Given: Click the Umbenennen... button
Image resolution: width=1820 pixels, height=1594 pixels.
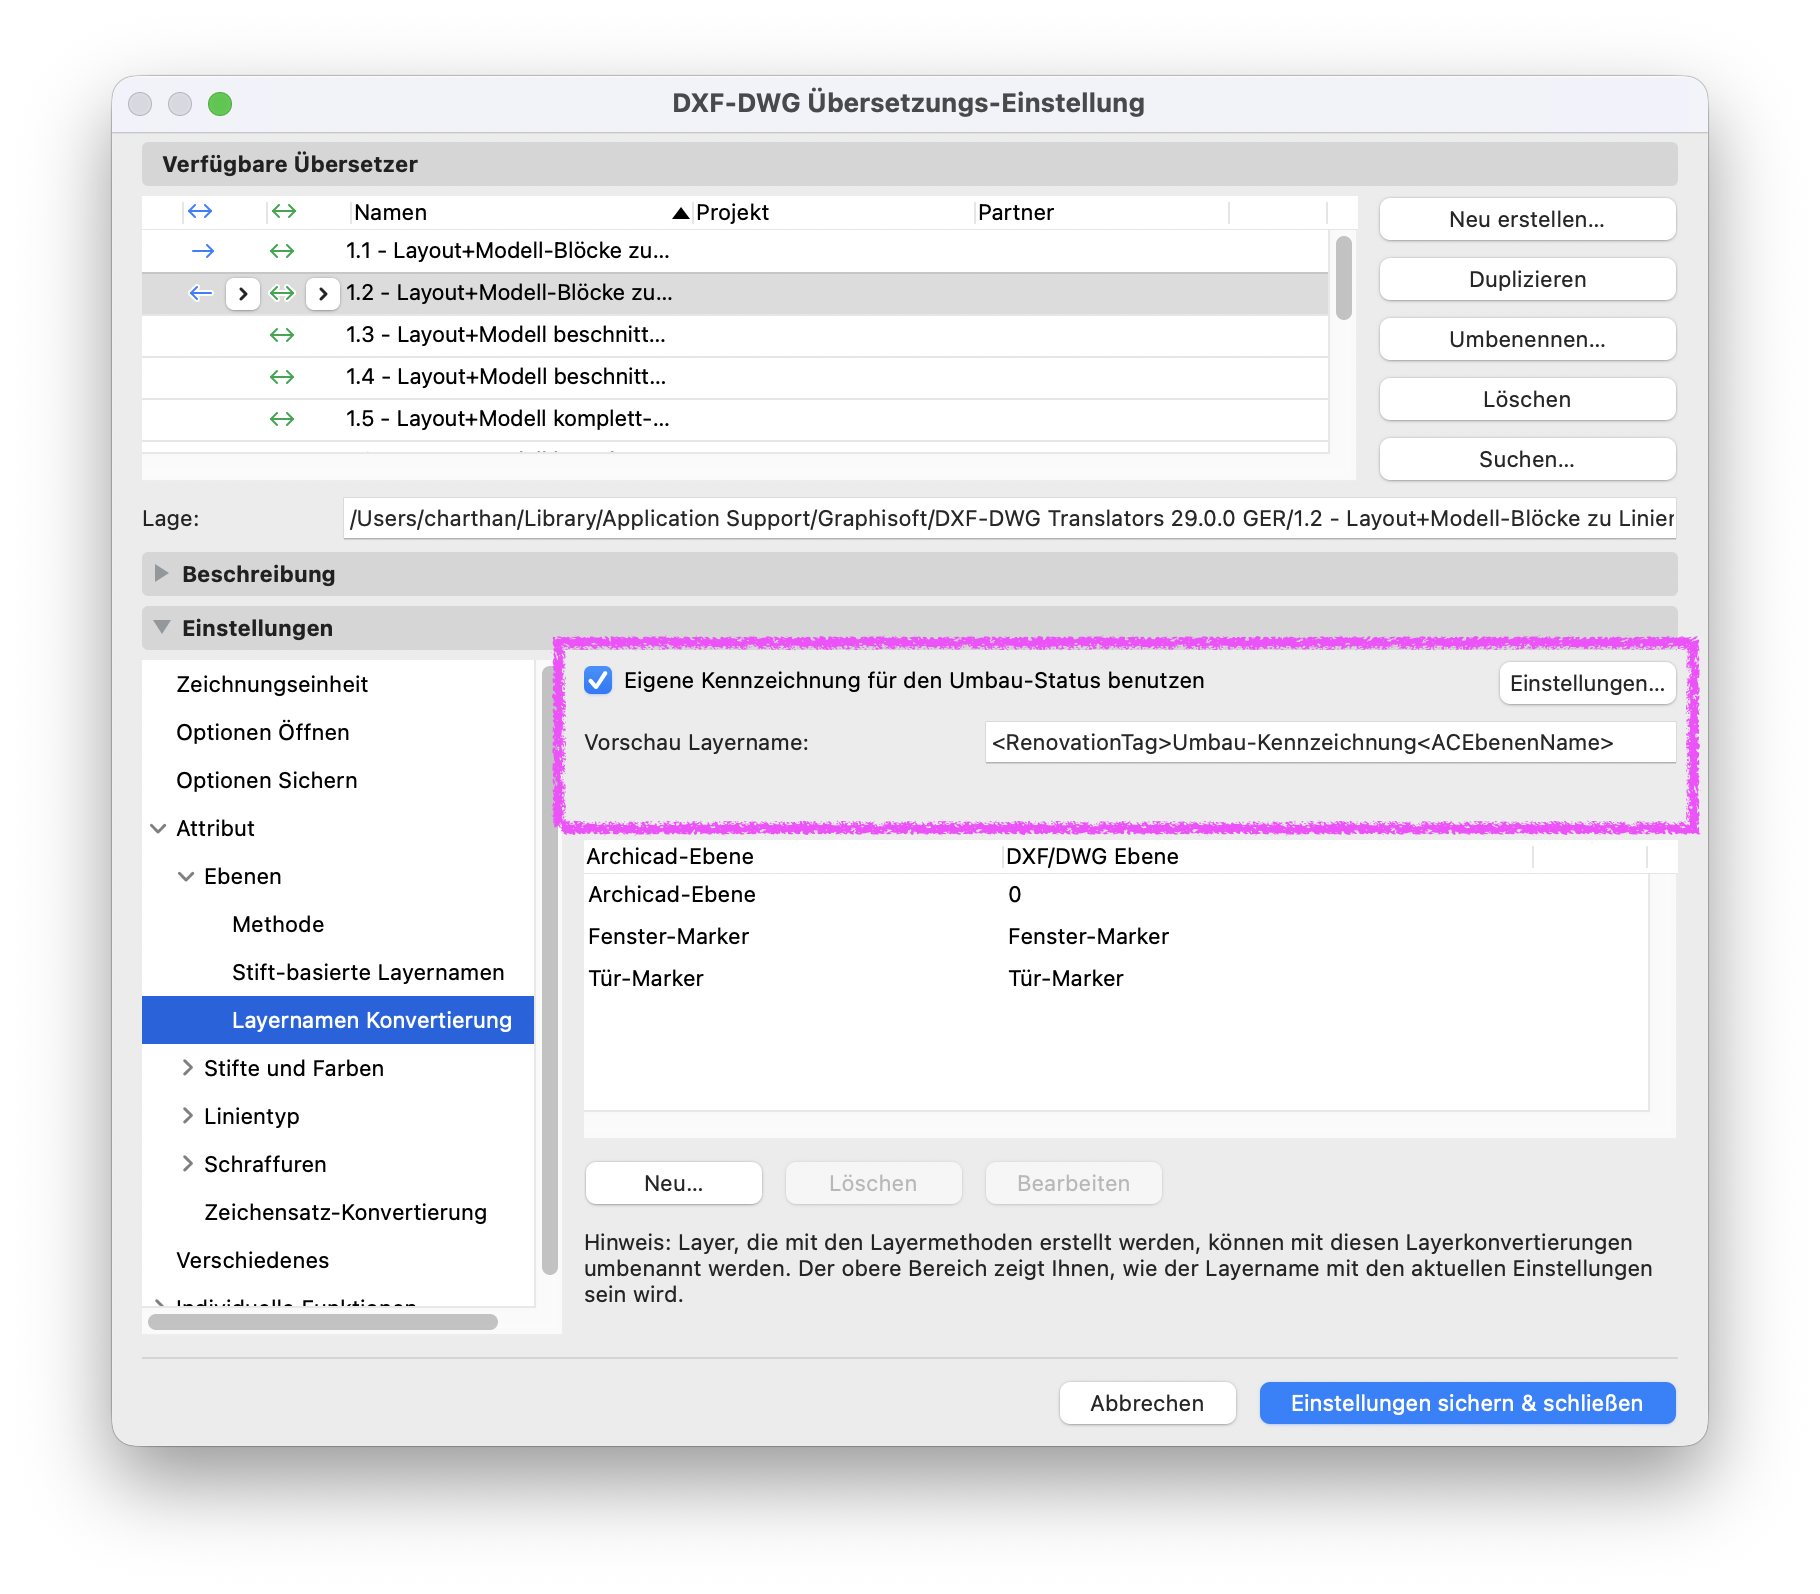Looking at the screenshot, I should (1527, 339).
